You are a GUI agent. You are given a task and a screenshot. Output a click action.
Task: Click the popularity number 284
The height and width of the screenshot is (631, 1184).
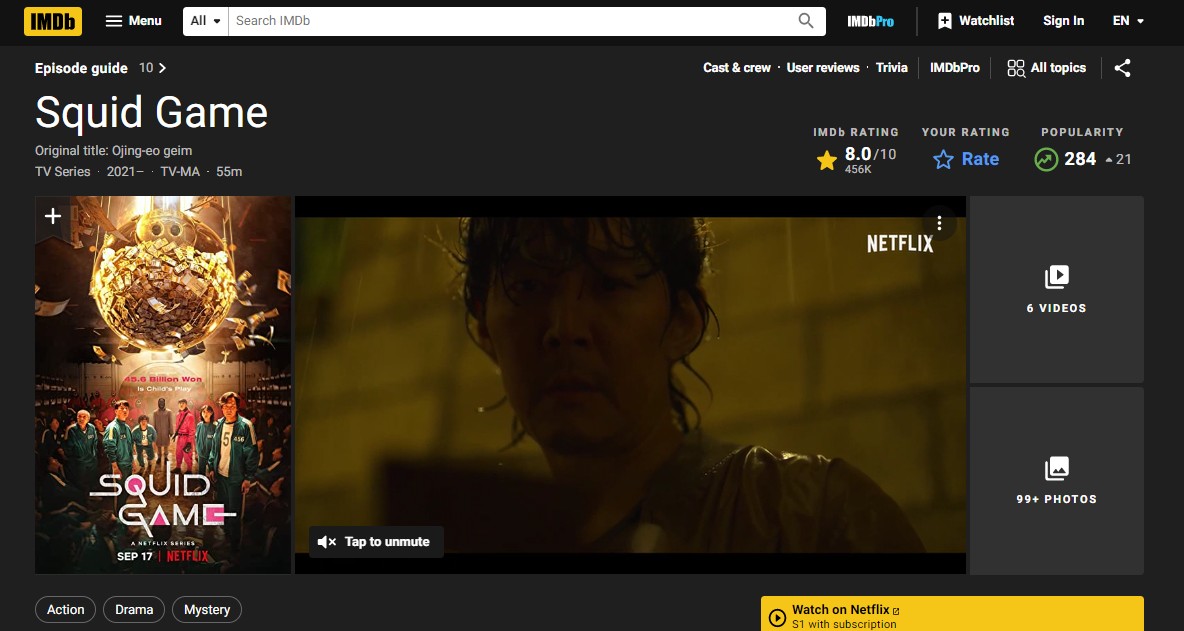click(1080, 159)
